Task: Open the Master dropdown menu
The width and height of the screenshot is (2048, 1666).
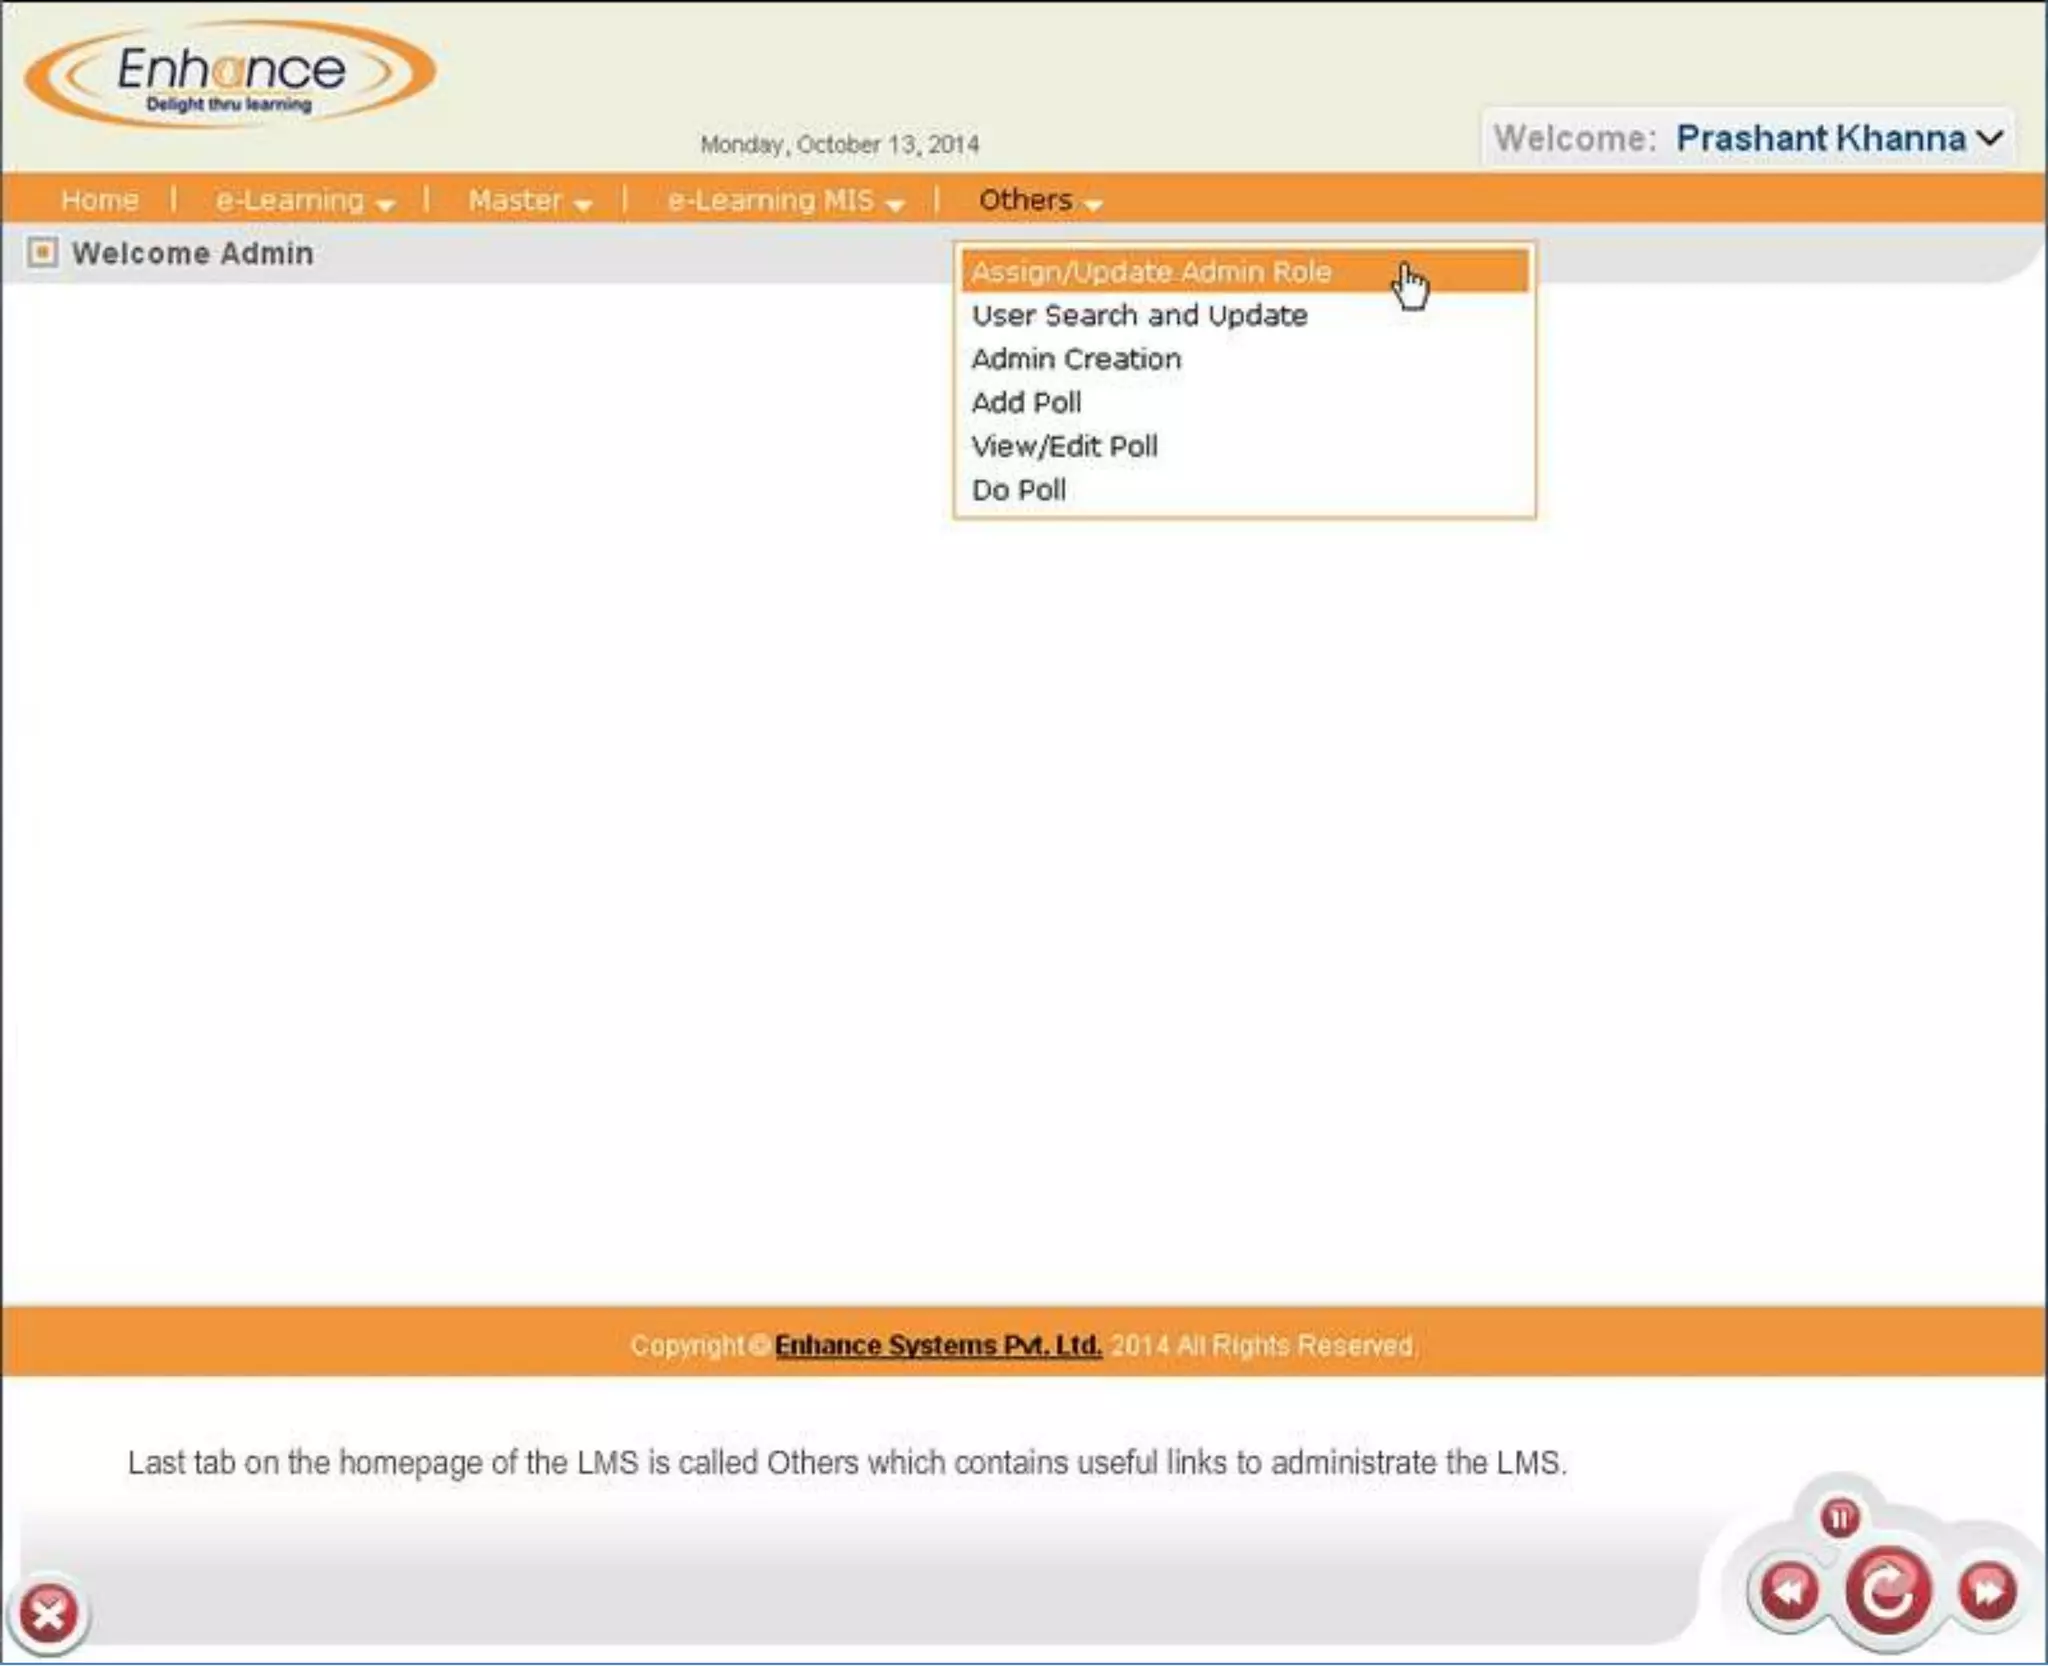Action: click(x=530, y=201)
